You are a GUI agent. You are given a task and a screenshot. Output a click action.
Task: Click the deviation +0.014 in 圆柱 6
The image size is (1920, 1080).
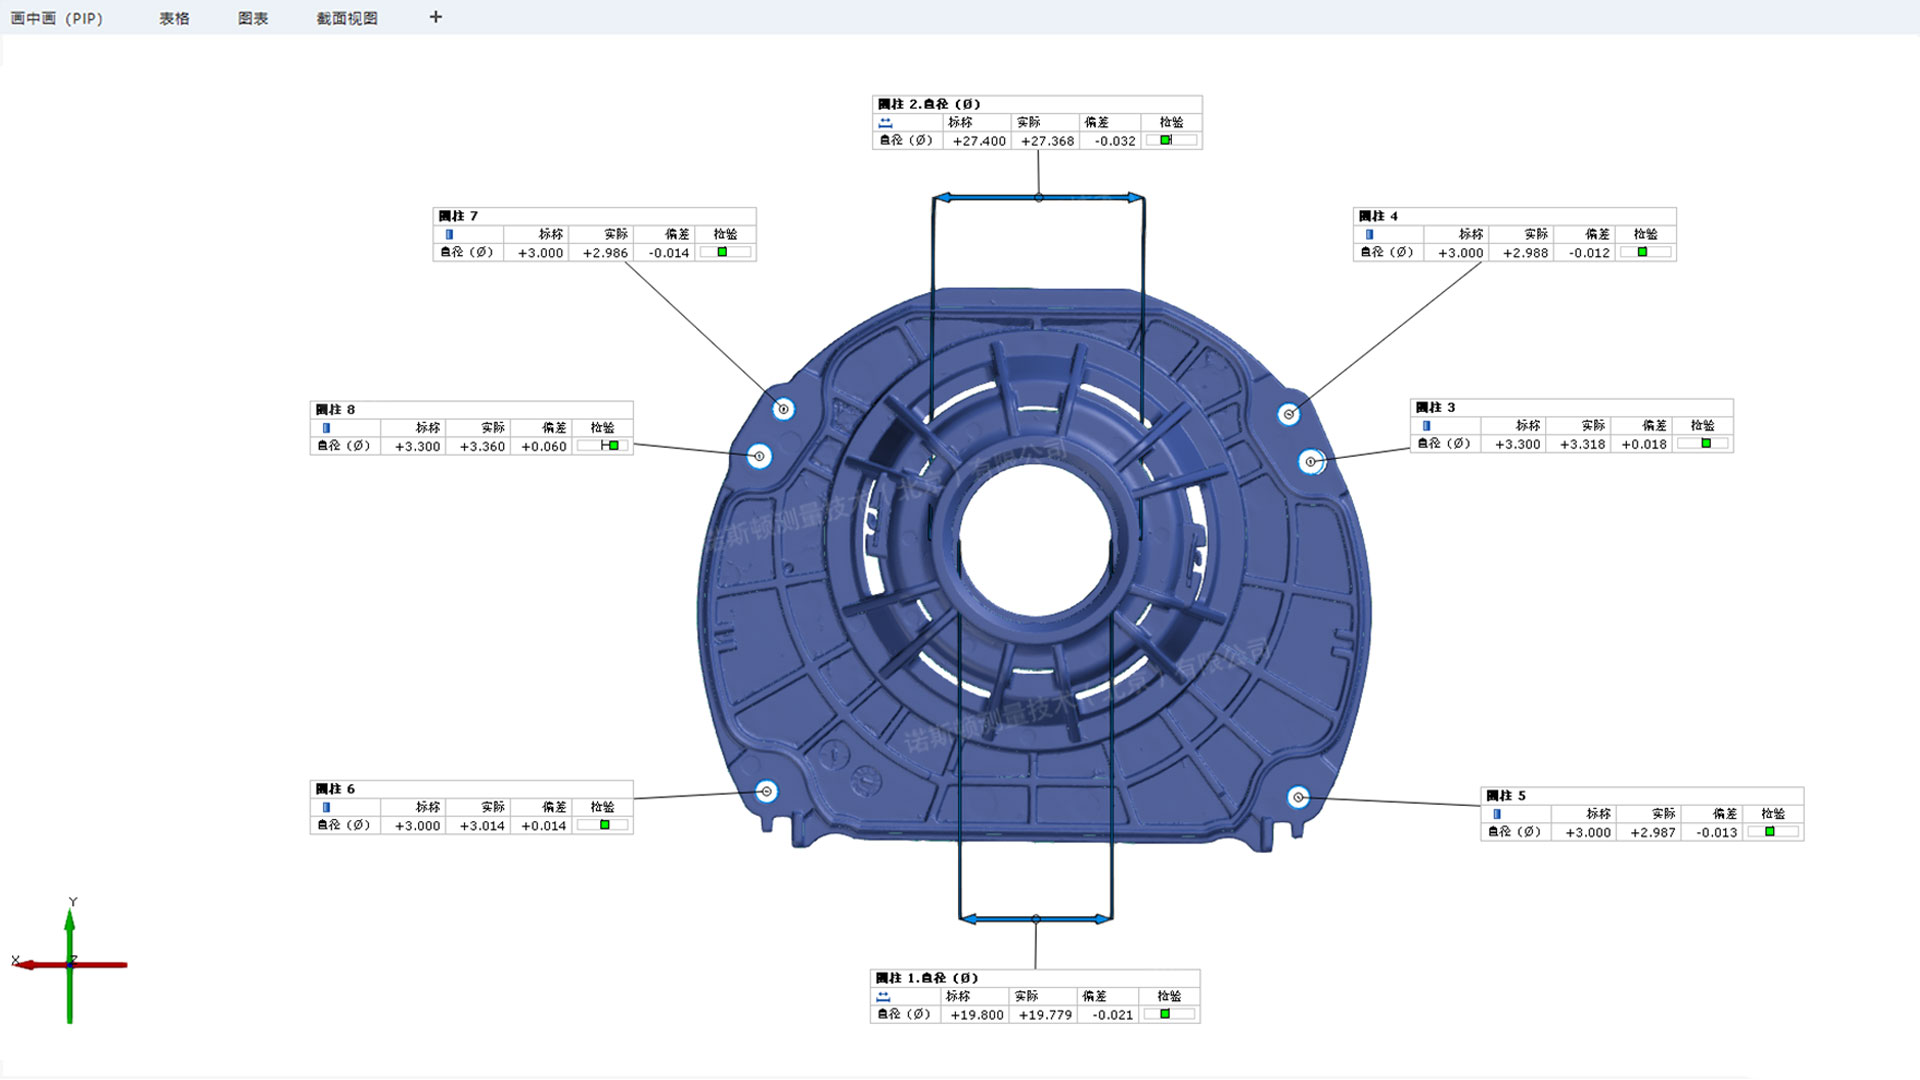544,826
